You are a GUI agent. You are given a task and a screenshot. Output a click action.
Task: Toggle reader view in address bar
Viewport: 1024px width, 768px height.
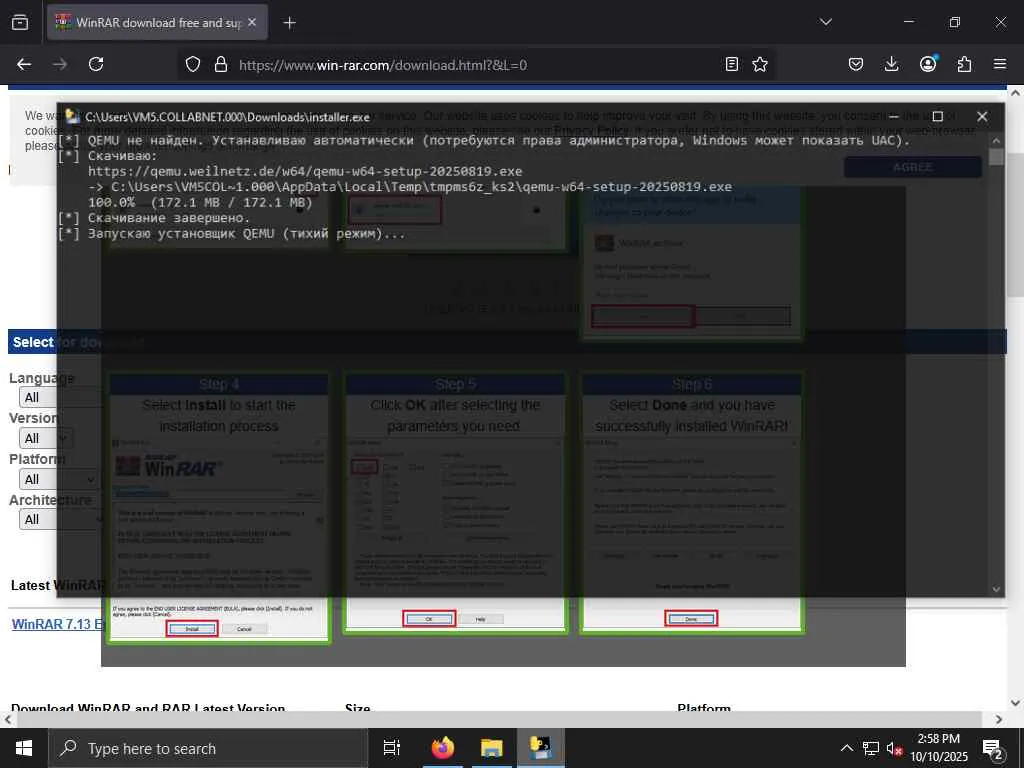pos(732,64)
